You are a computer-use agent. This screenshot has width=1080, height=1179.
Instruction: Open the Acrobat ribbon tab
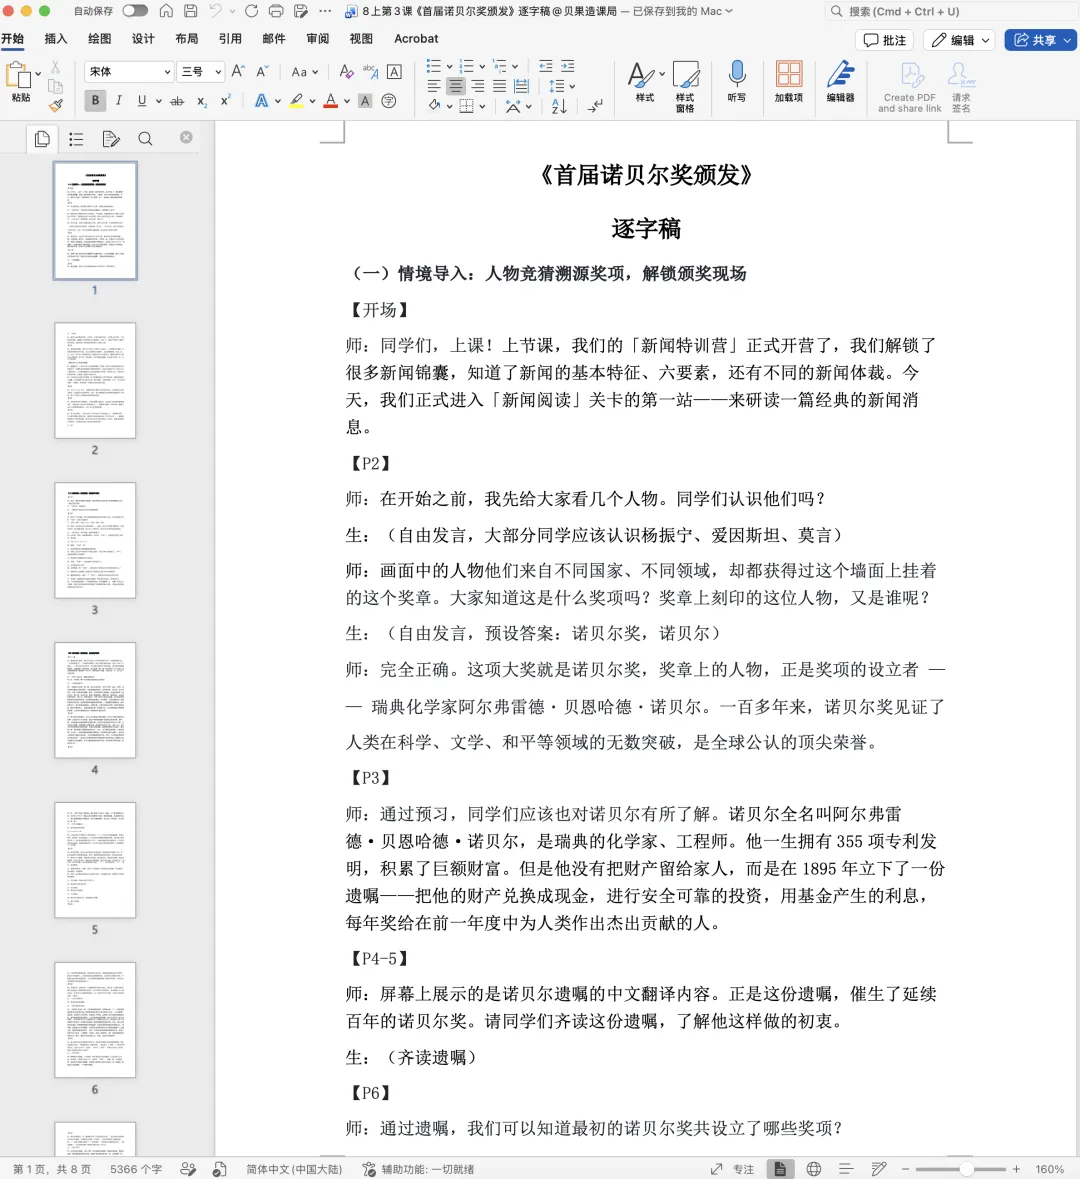(x=416, y=38)
